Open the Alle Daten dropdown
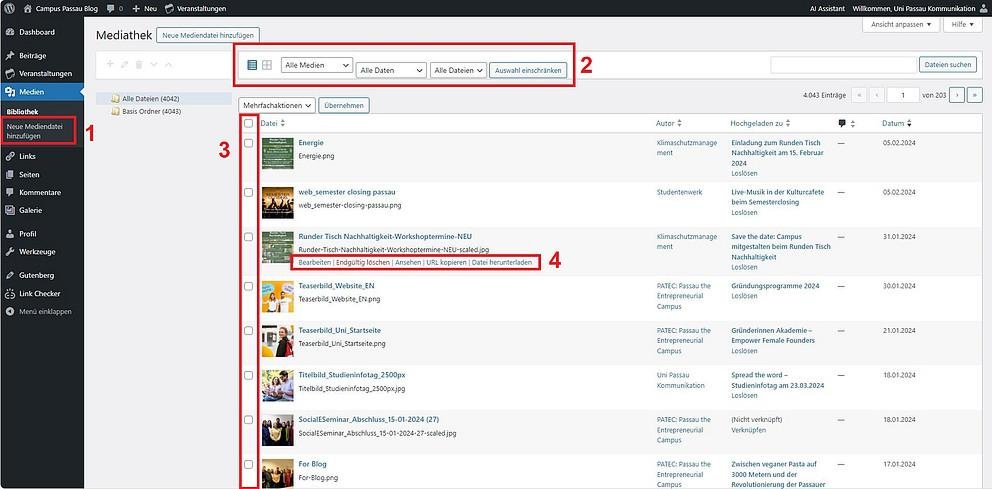This screenshot has width=992, height=489. pos(391,70)
